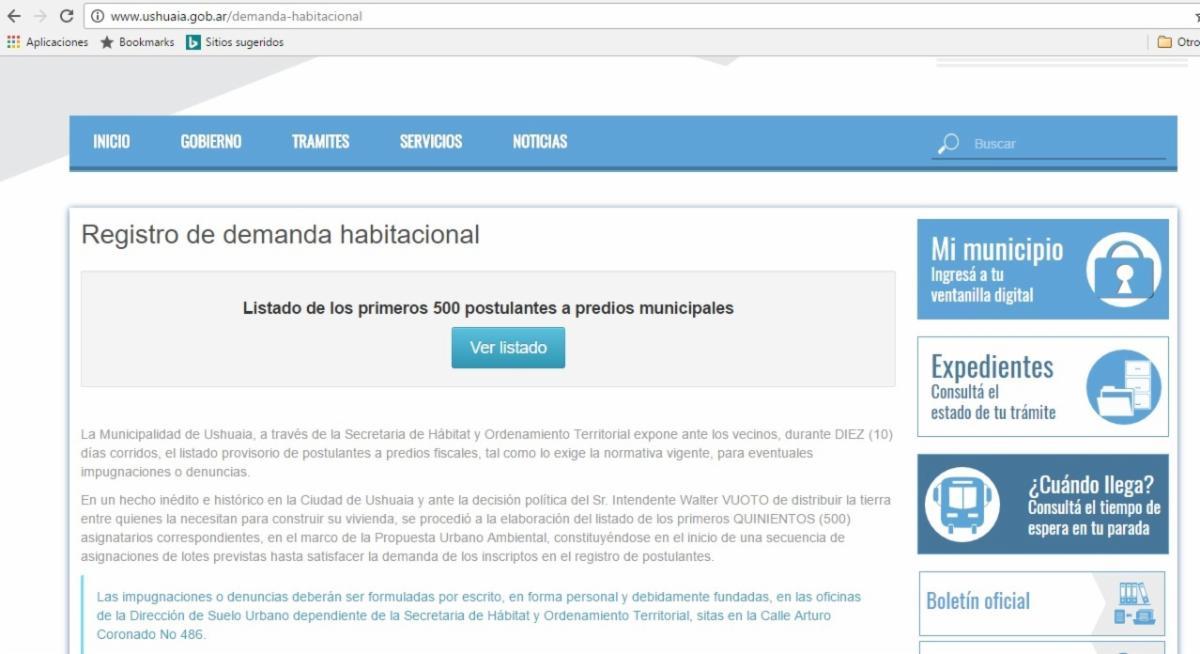Click the browser address bar URL

click(235, 16)
